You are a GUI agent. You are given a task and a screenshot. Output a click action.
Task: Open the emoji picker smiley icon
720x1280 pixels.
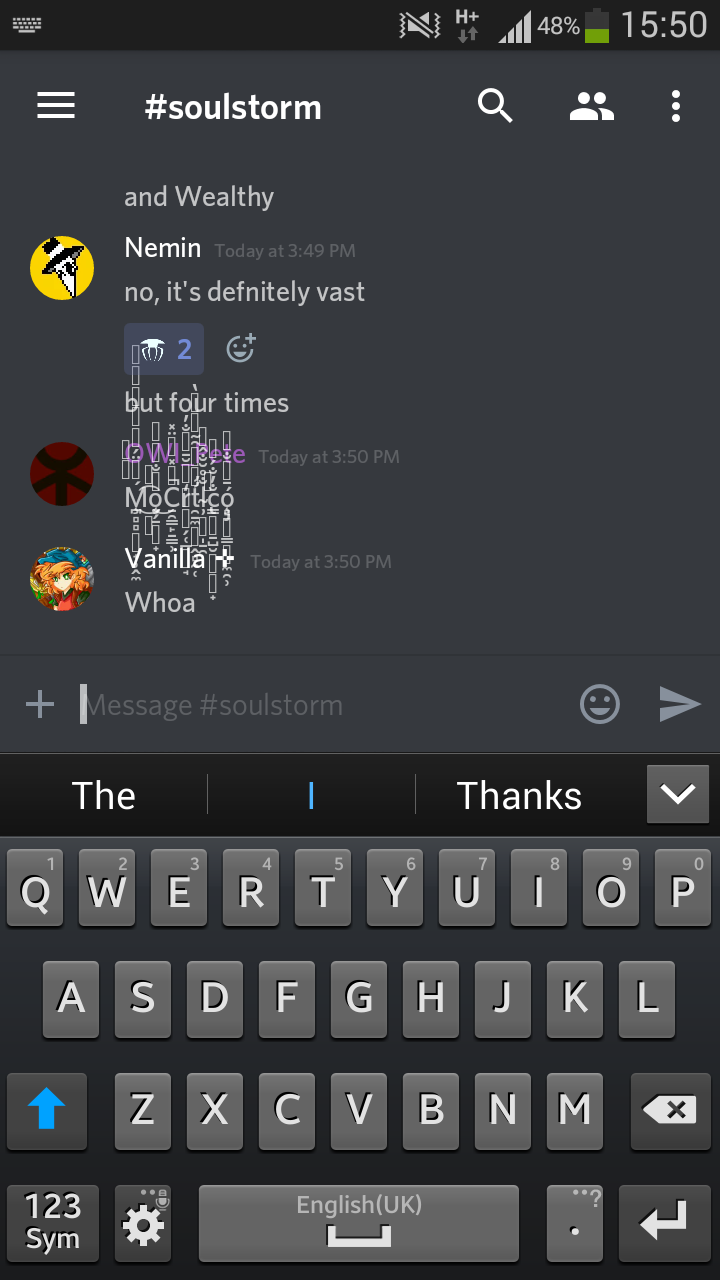tap(600, 704)
